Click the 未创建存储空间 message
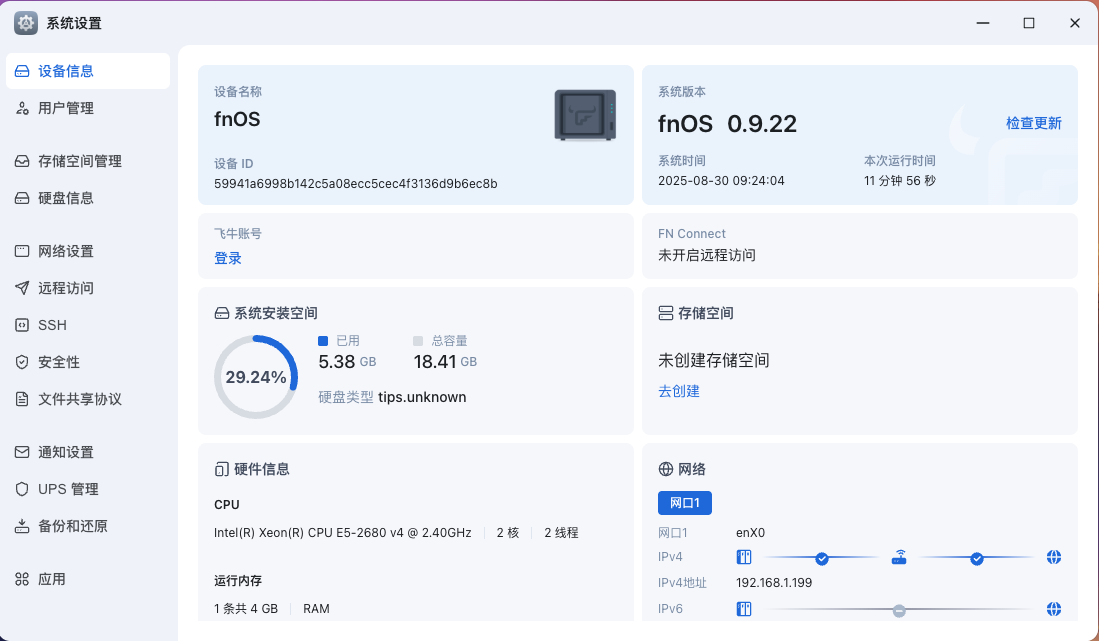Viewport: 1099px width, 641px height. click(714, 361)
